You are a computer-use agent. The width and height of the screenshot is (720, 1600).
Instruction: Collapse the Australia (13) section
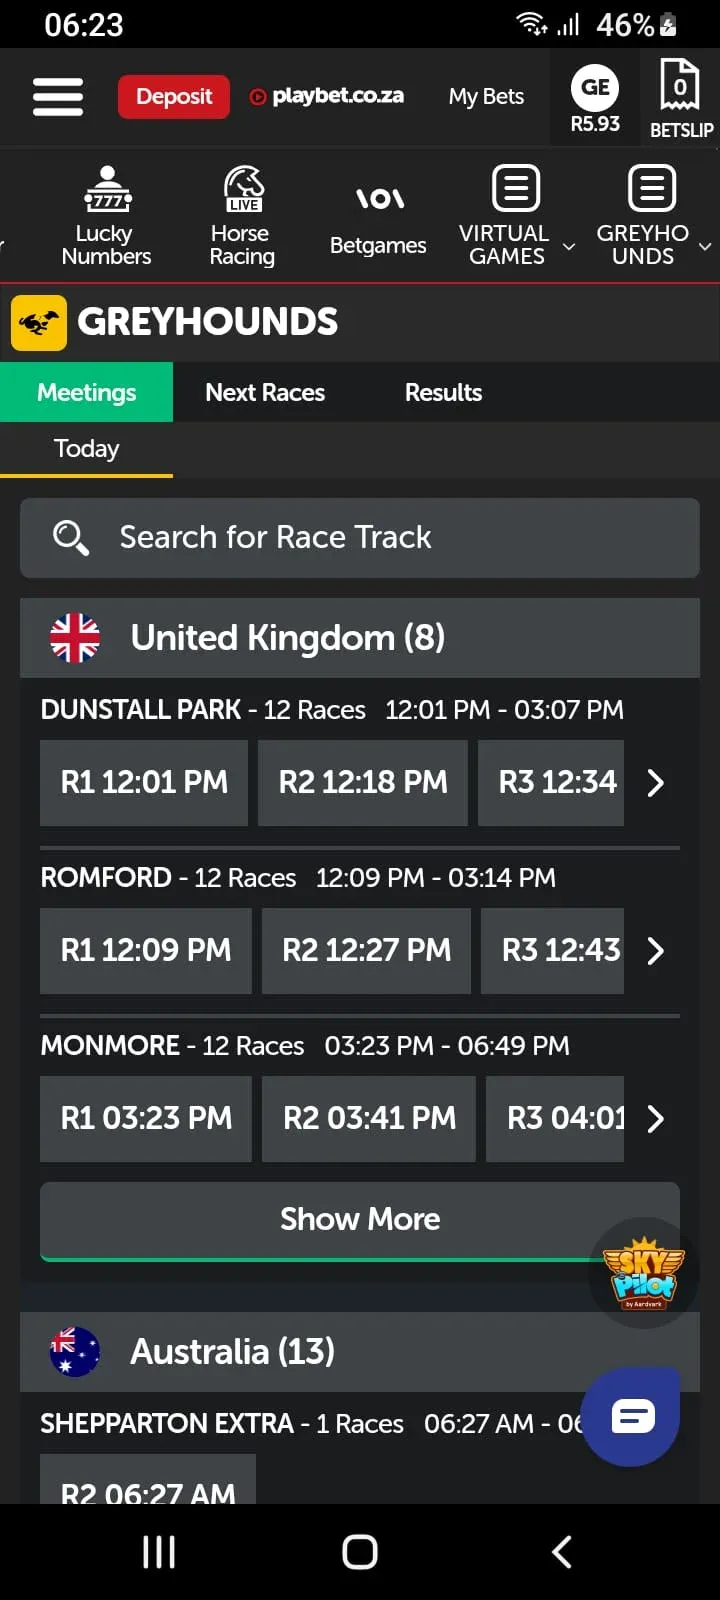[x=360, y=1352]
